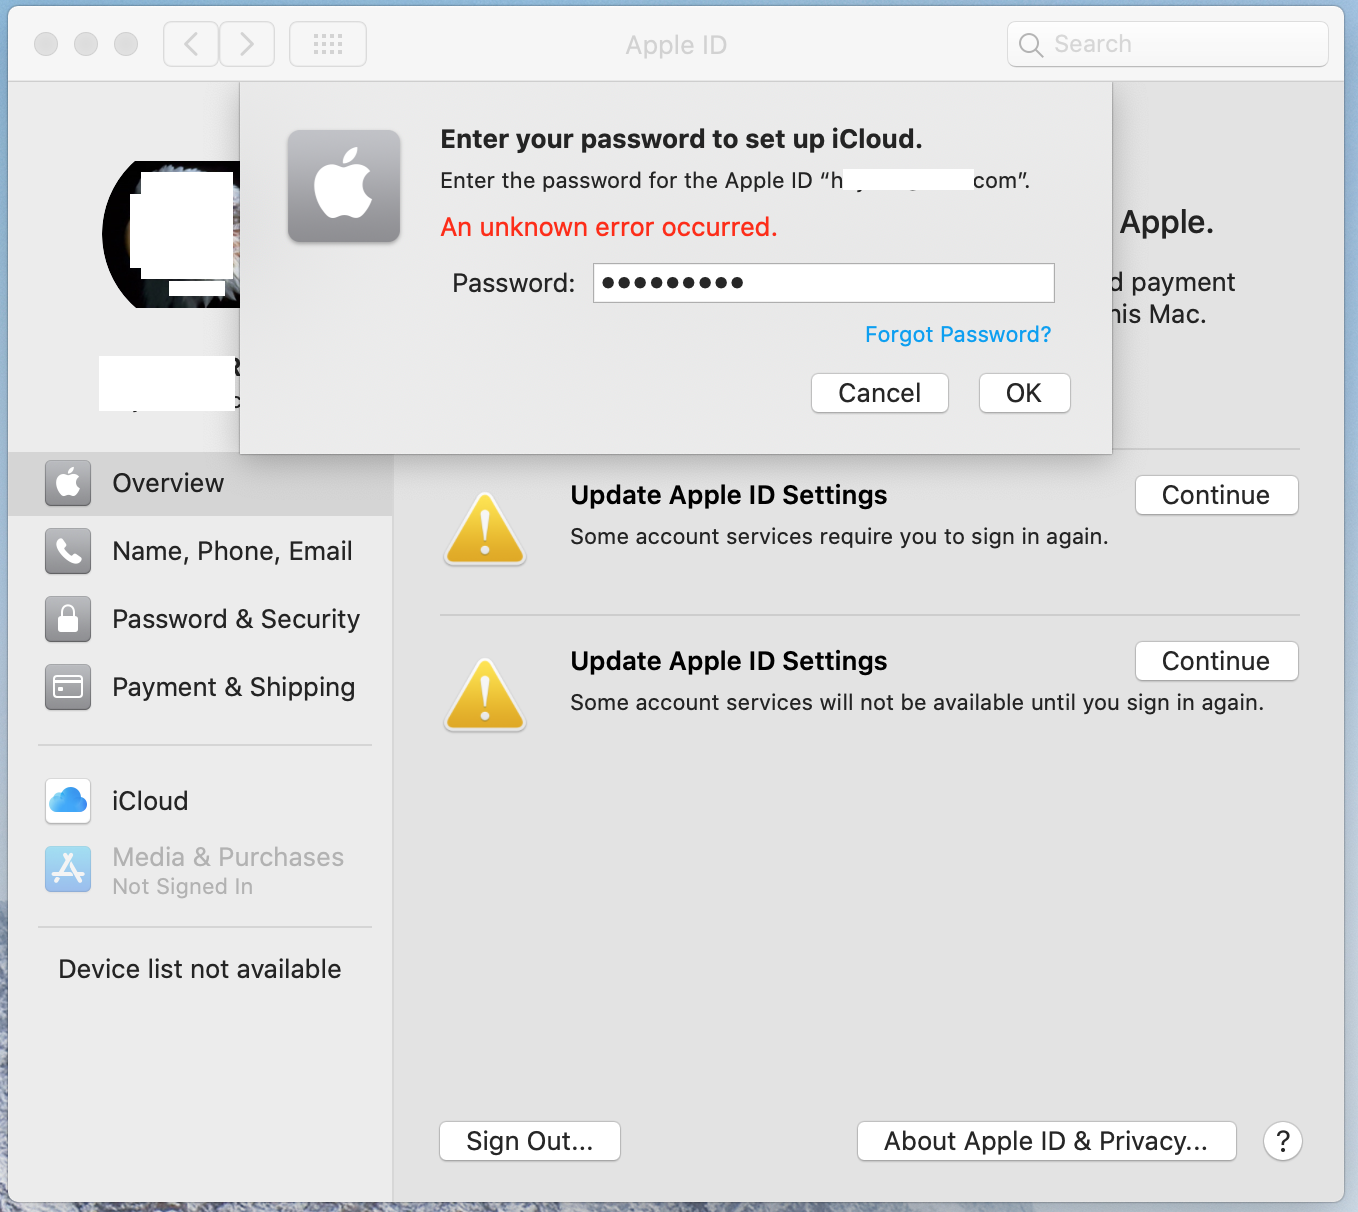The width and height of the screenshot is (1358, 1212).
Task: Click Sign Out at the bottom
Action: pos(529,1141)
